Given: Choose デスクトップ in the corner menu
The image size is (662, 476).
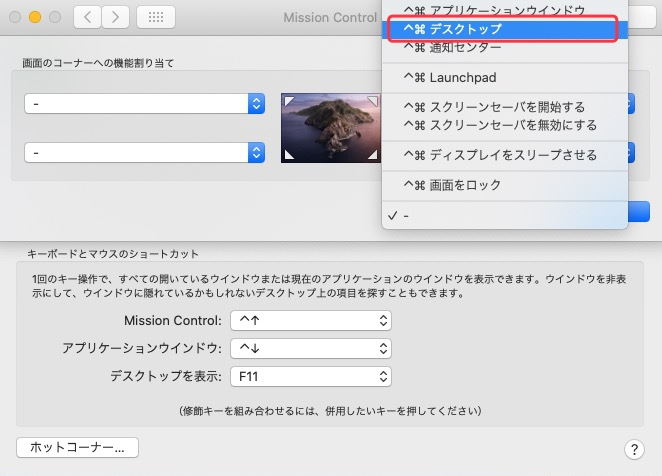Looking at the screenshot, I should (505, 29).
